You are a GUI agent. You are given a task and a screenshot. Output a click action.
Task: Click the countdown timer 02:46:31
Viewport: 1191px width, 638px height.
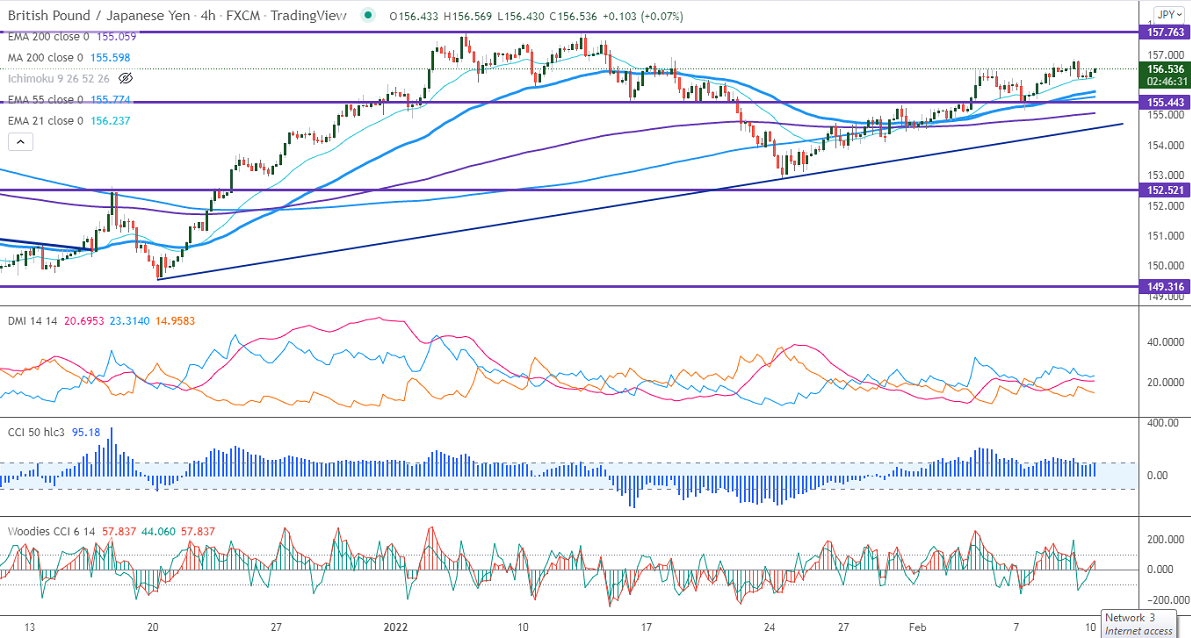[1167, 81]
